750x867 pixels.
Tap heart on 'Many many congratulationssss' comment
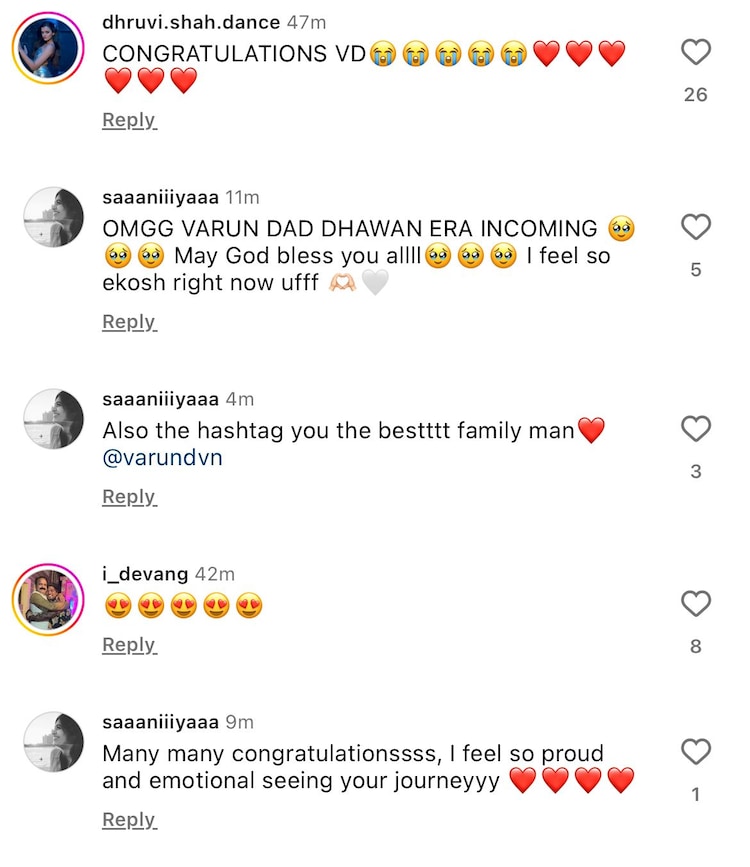click(x=696, y=752)
